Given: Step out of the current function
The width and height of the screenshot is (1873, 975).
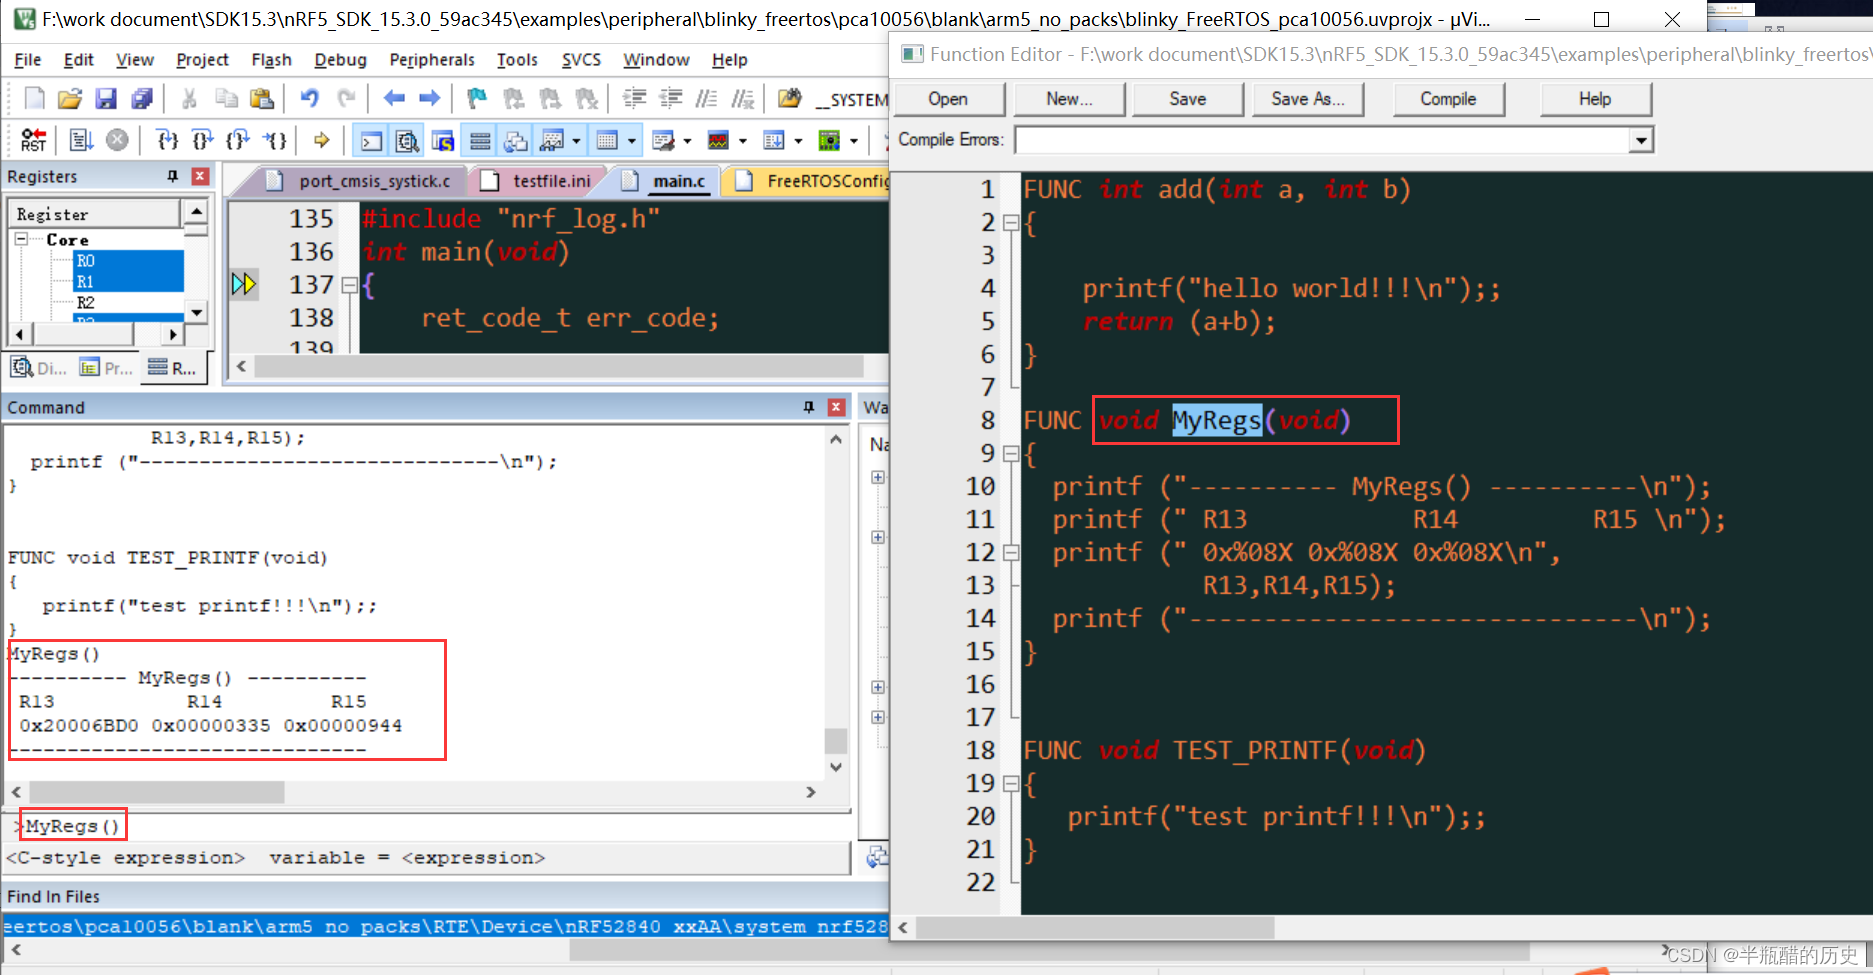Looking at the screenshot, I should (x=237, y=140).
